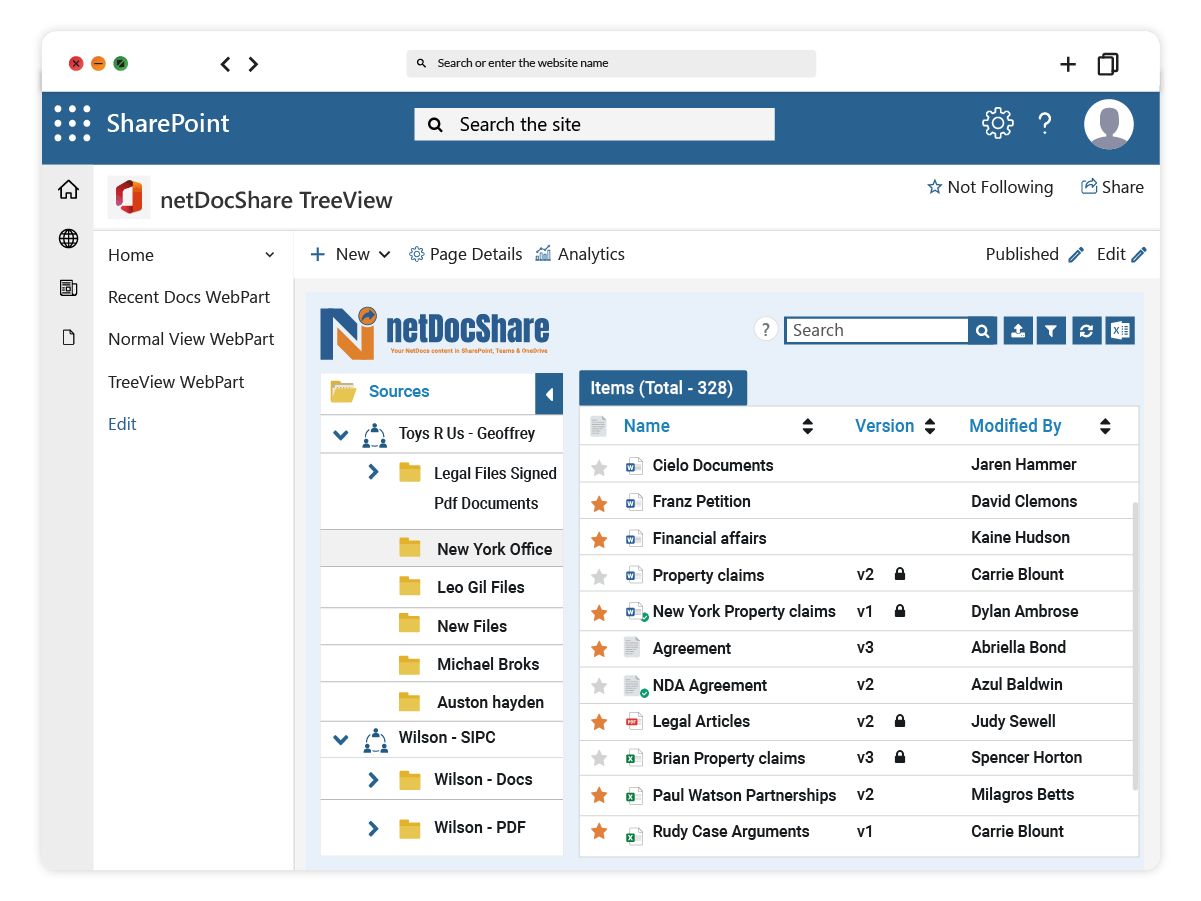
Task: Expand Legal Files Signed Pdf Documents folder
Action: [373, 472]
